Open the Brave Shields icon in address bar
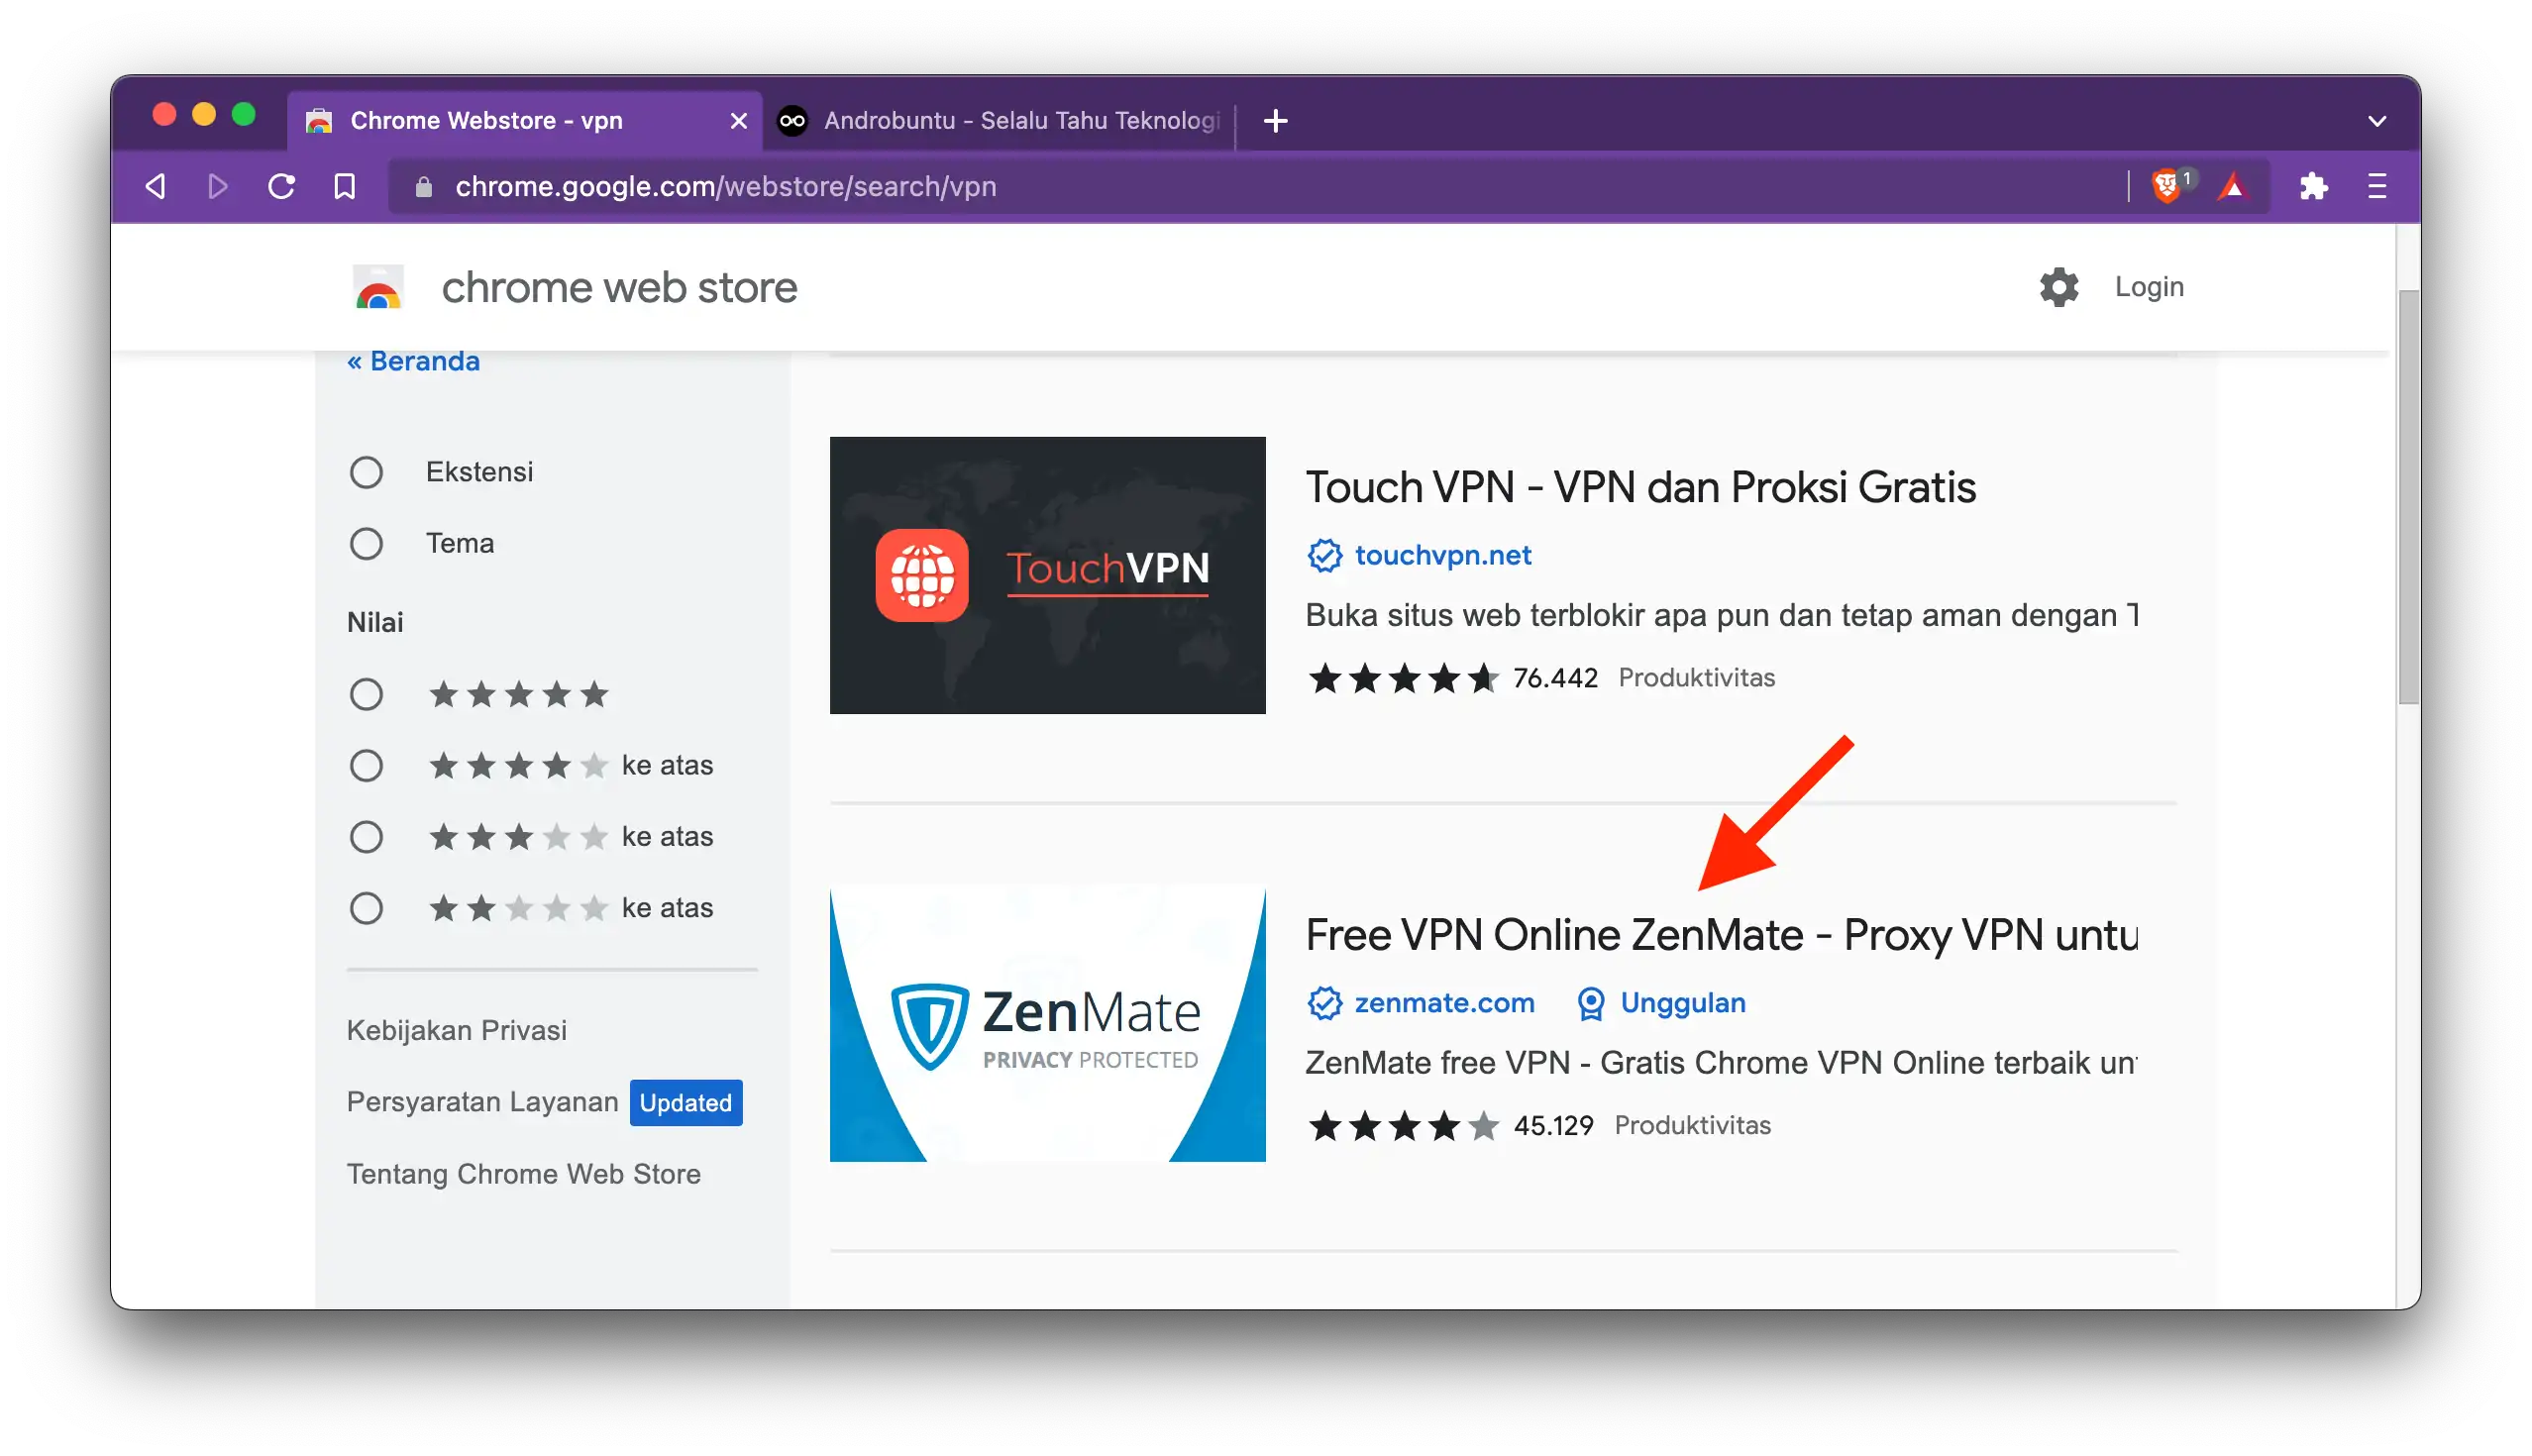This screenshot has height=1456, width=2532. pyautogui.click(x=2168, y=186)
